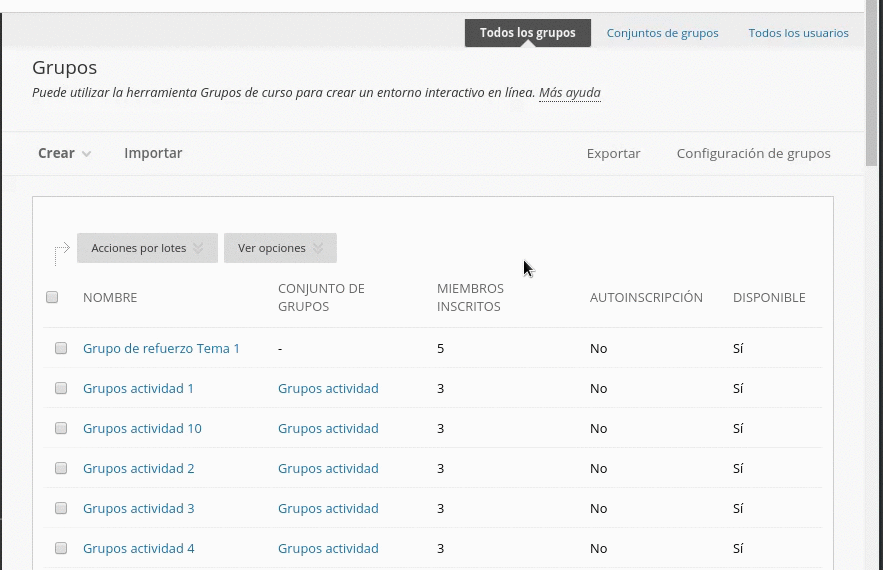Switch to Conjuntos de grupos tab

(662, 33)
